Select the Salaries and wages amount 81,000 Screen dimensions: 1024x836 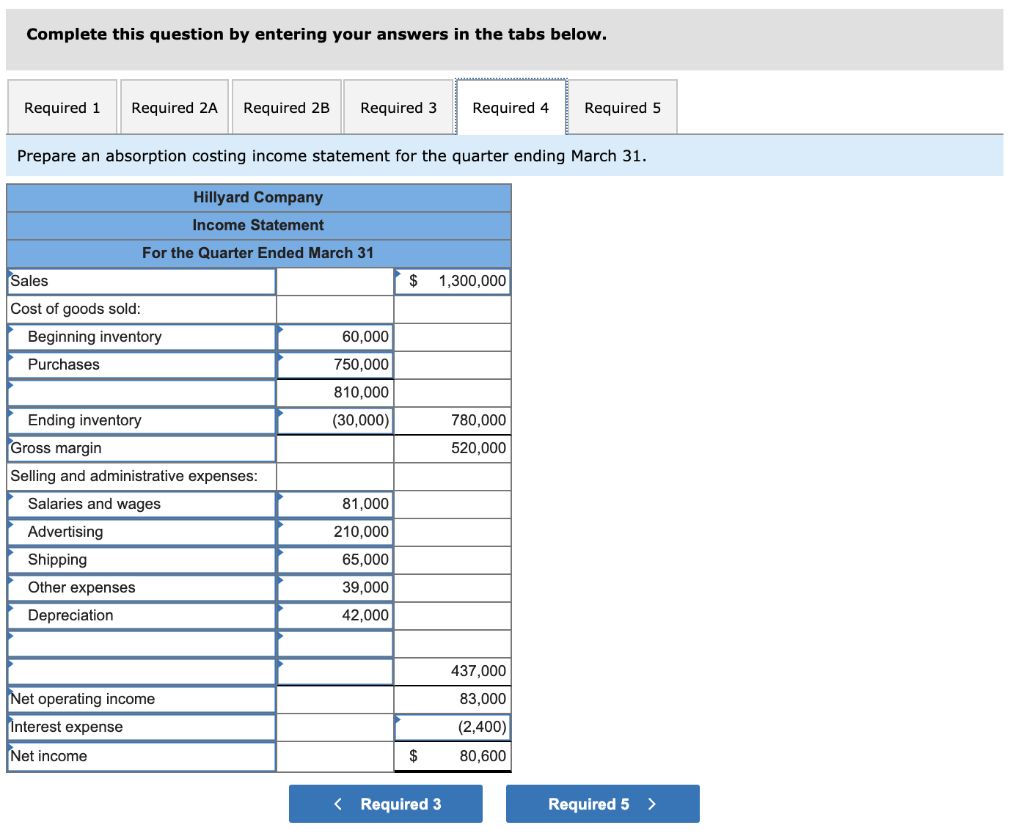335,503
